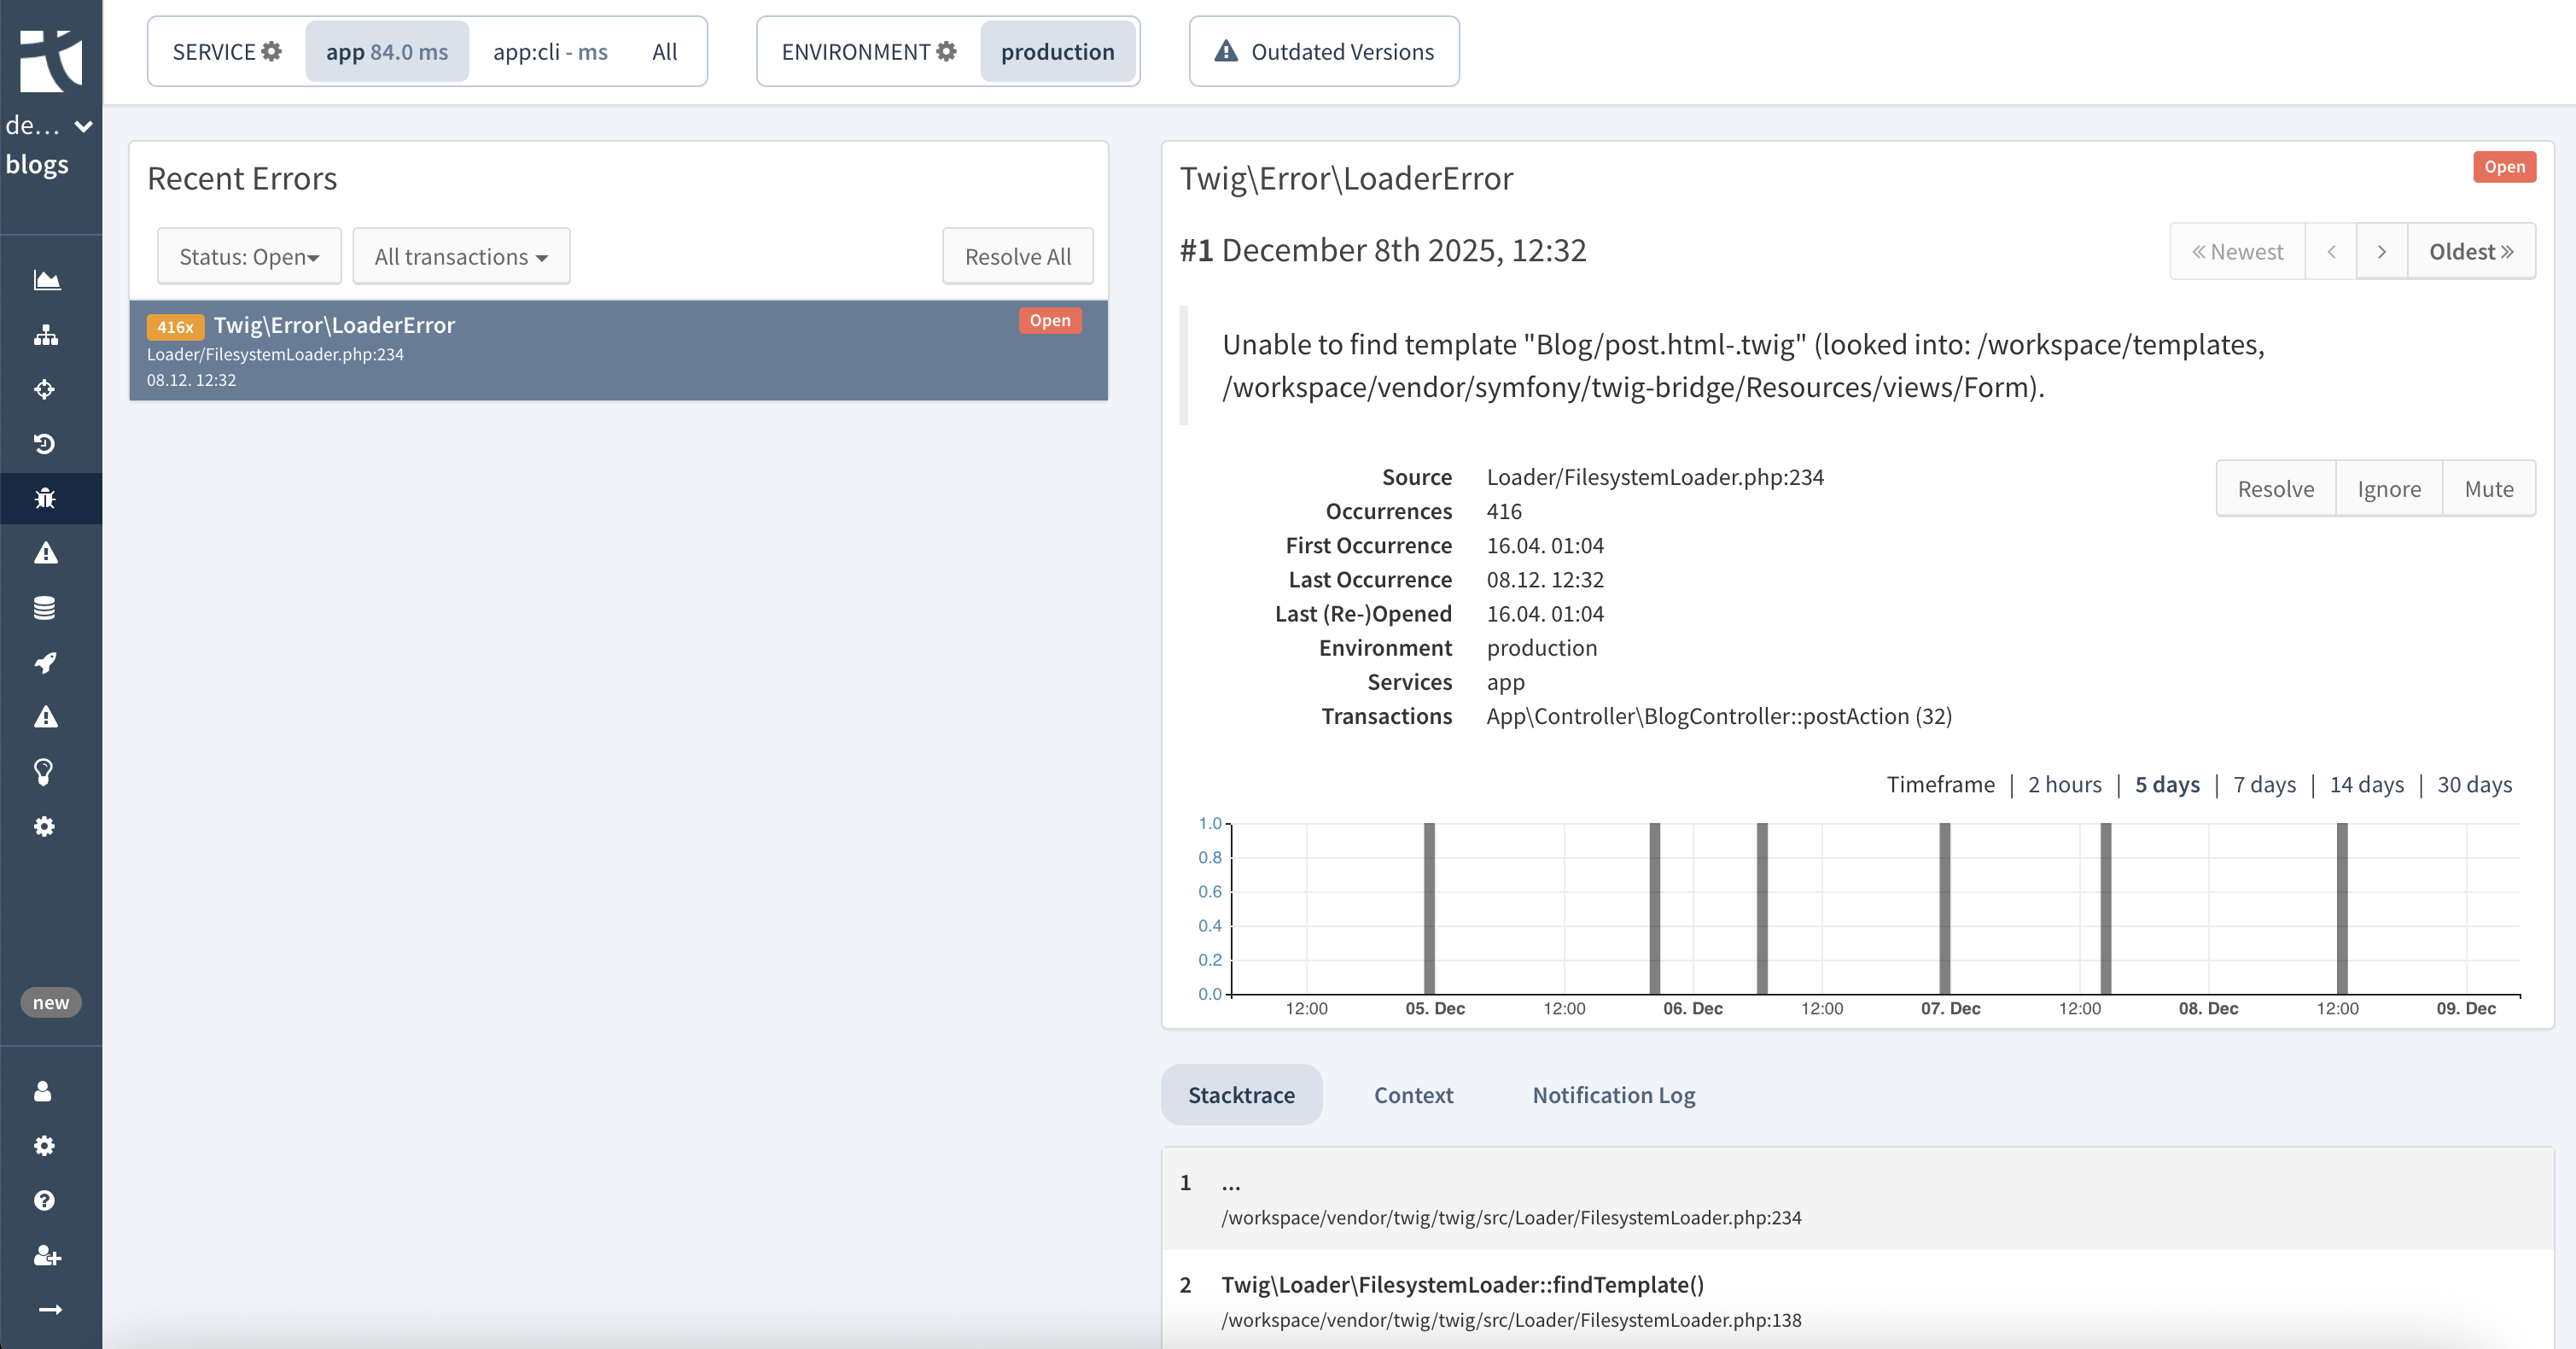
Task: Click the rocket deployments sidebar icon
Action: click(x=45, y=662)
